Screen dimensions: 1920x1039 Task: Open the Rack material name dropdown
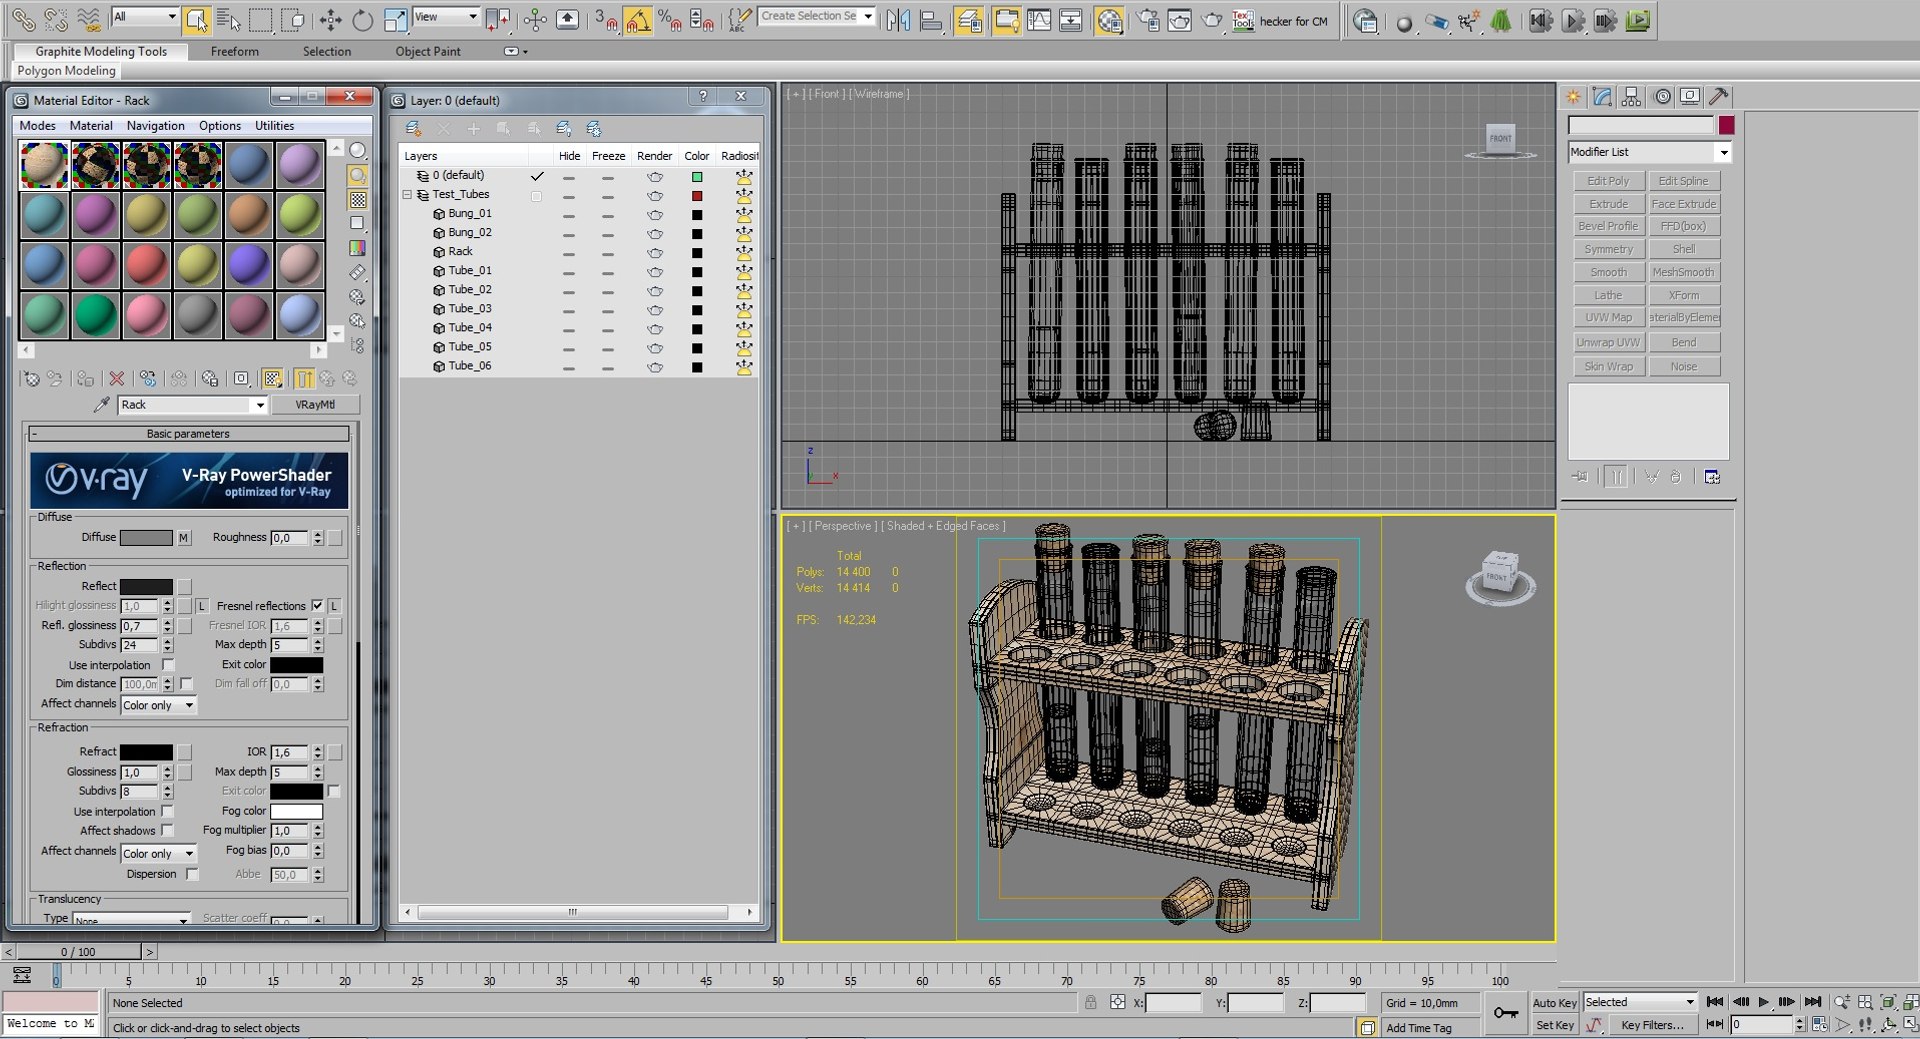(193, 405)
